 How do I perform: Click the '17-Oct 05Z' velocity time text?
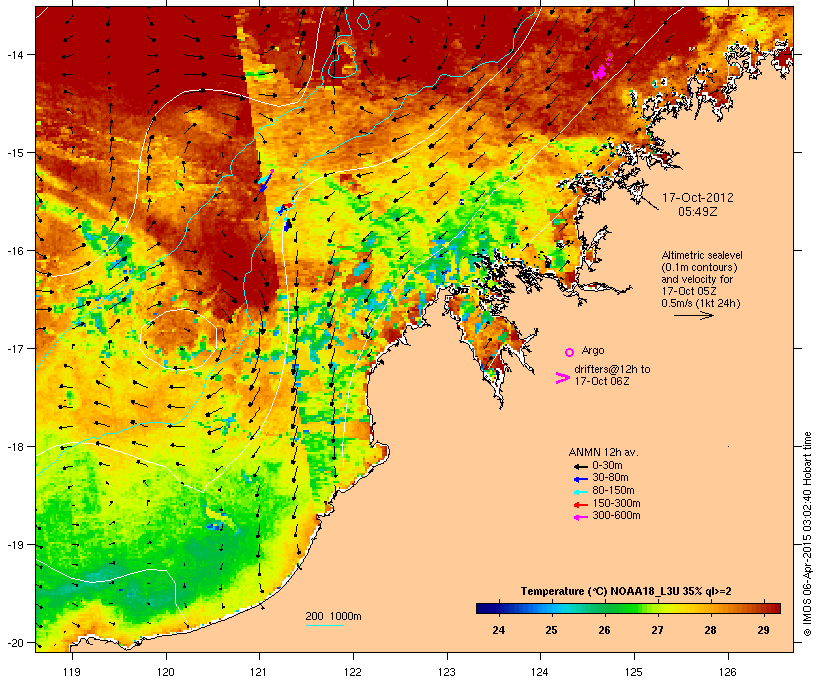pos(689,291)
